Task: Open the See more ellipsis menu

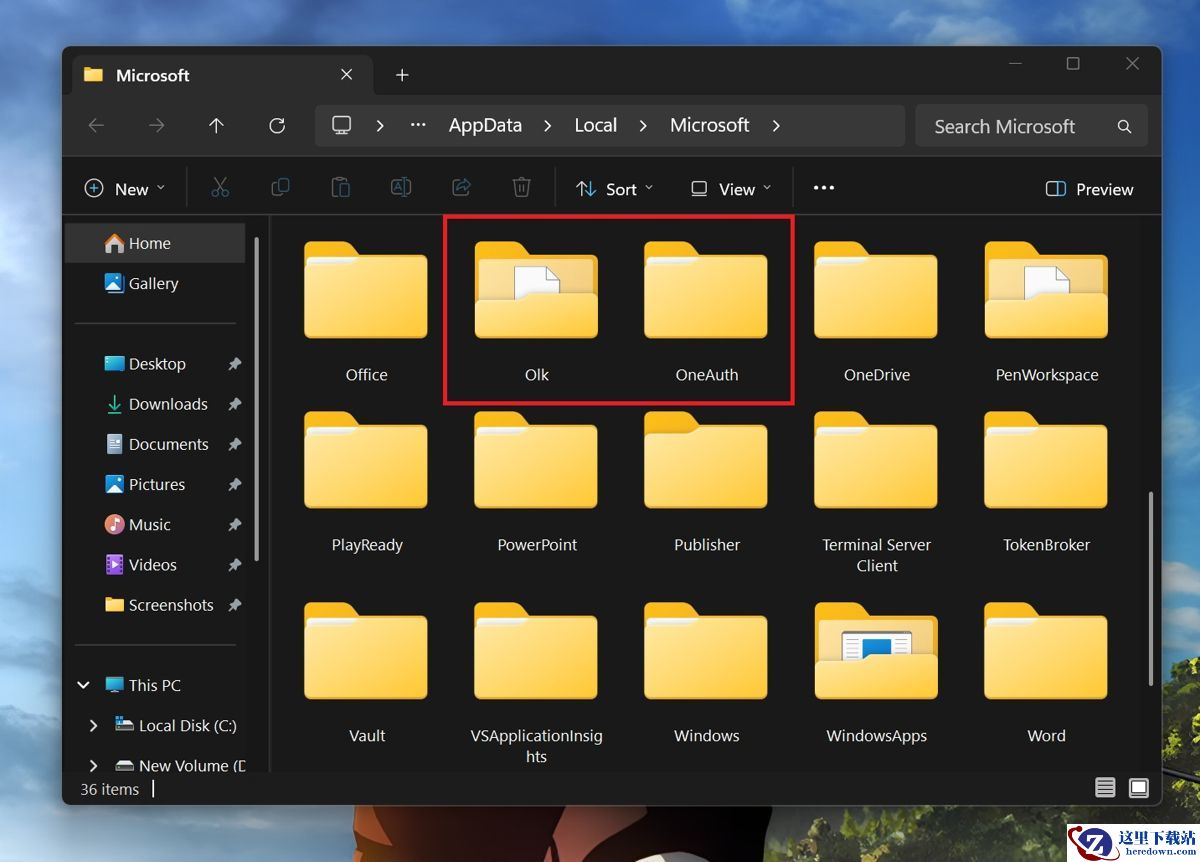Action: pyautogui.click(x=824, y=188)
